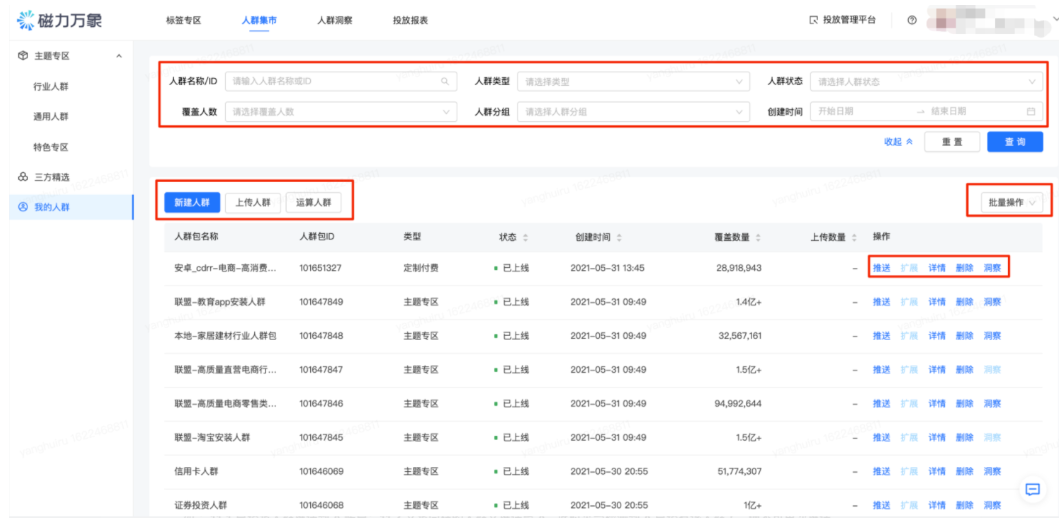Click 推送 for 信用卡人群 row
The width and height of the screenshot is (1060, 519).
882,471
